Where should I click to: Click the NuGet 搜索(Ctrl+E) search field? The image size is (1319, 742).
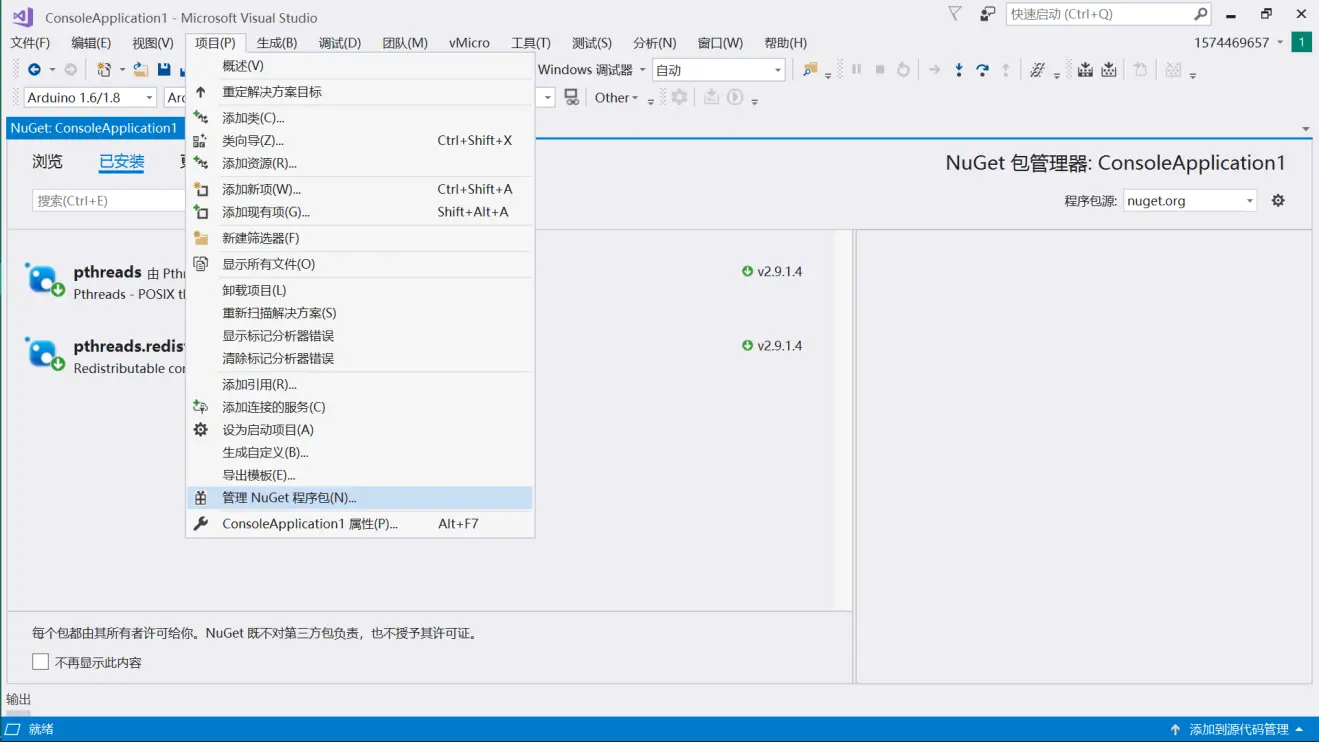108,200
